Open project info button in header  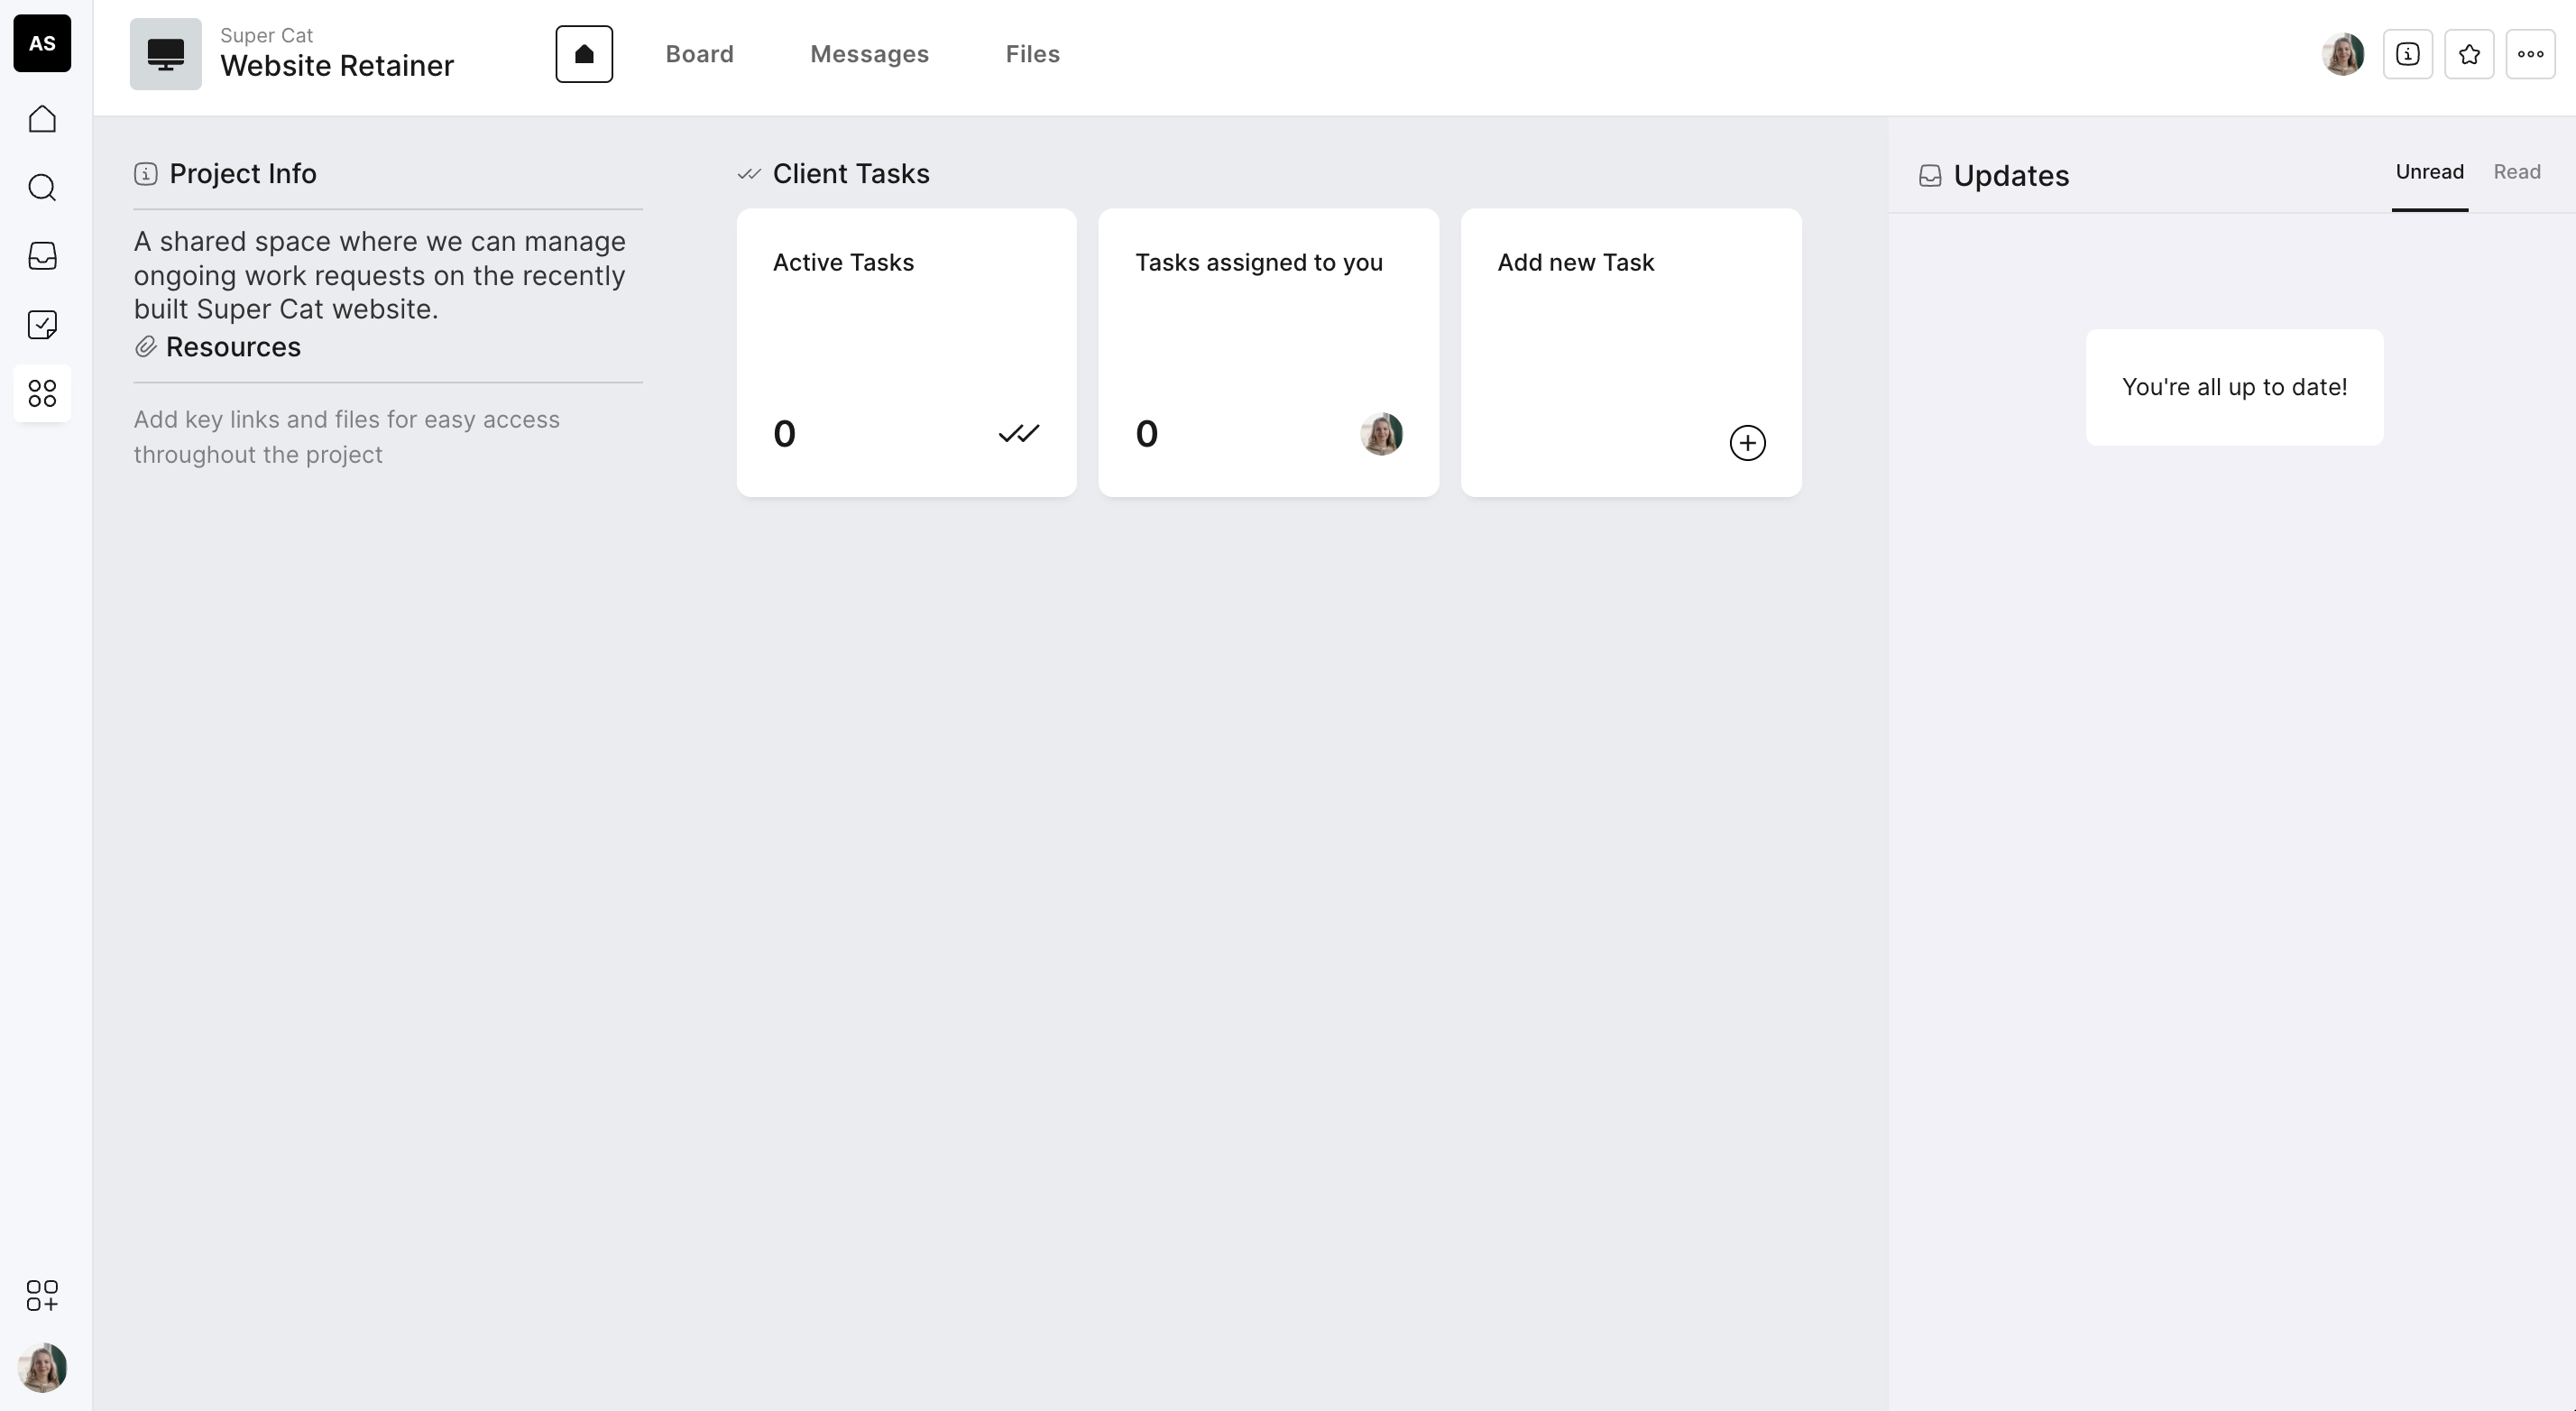point(2407,54)
